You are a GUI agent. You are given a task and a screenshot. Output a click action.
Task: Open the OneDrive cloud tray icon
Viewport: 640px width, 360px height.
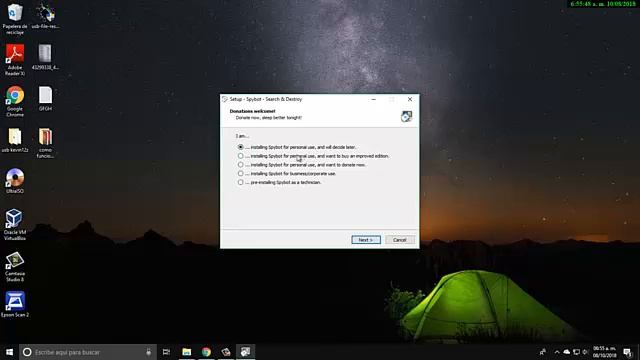pos(567,352)
